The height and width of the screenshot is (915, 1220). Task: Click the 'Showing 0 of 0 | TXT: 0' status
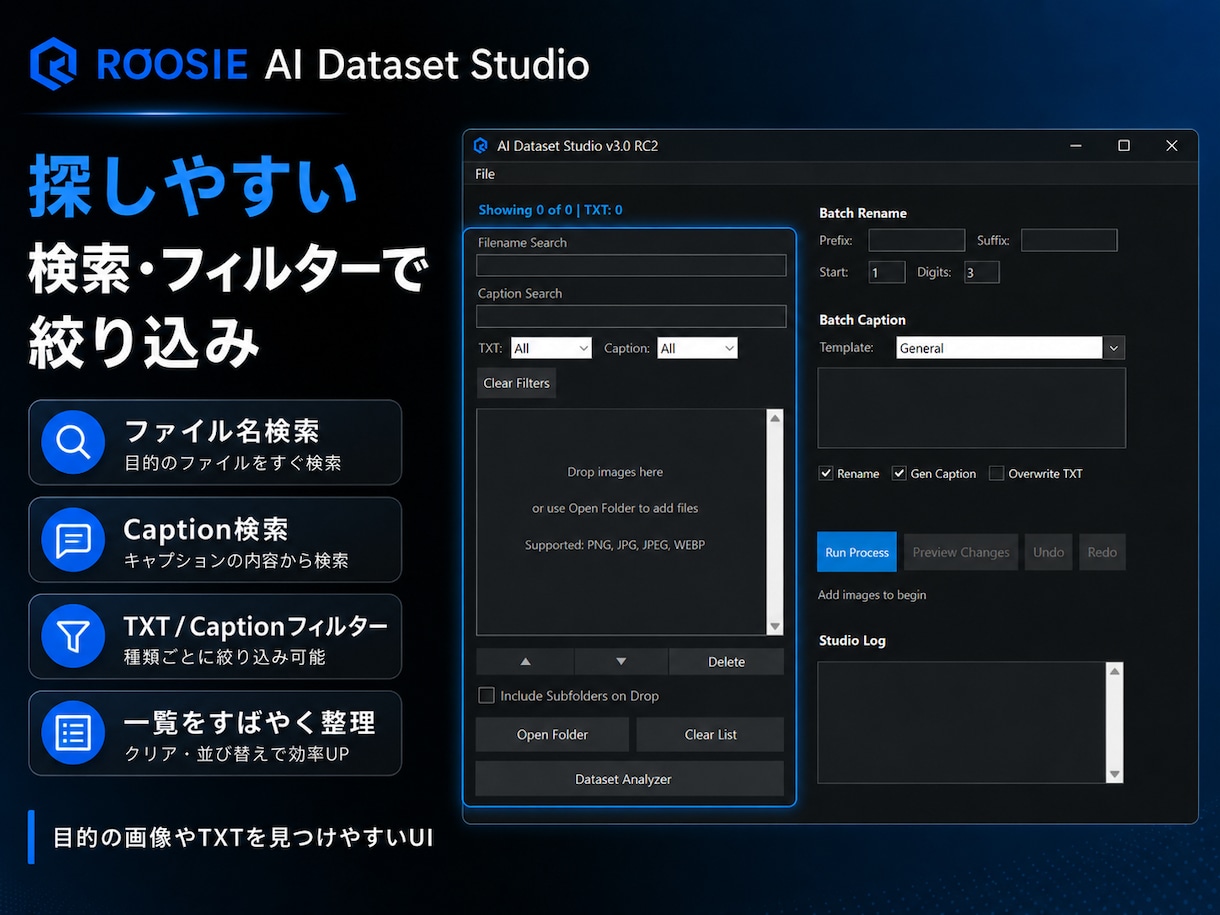coord(550,210)
